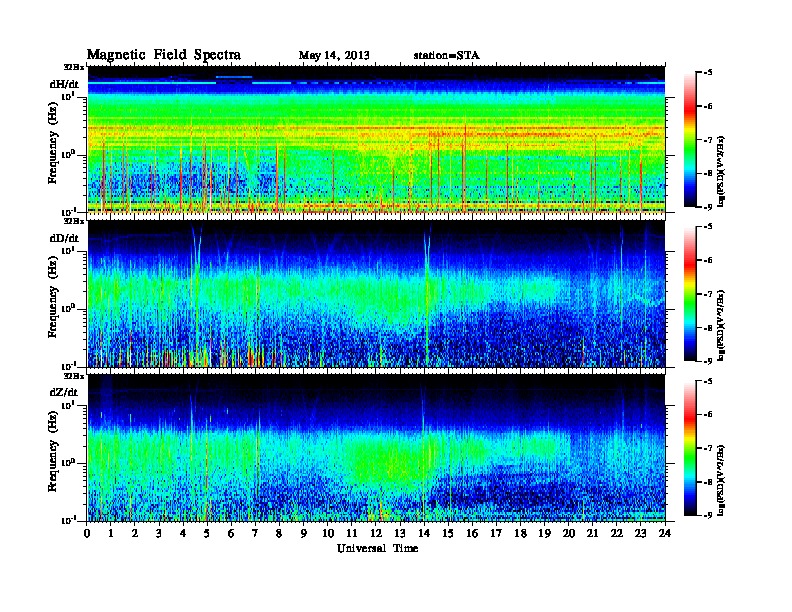Screen dimensions: 792x612
Task: Click the dD/dt 'Frequency (Hz)' axis label
Action: (53, 297)
